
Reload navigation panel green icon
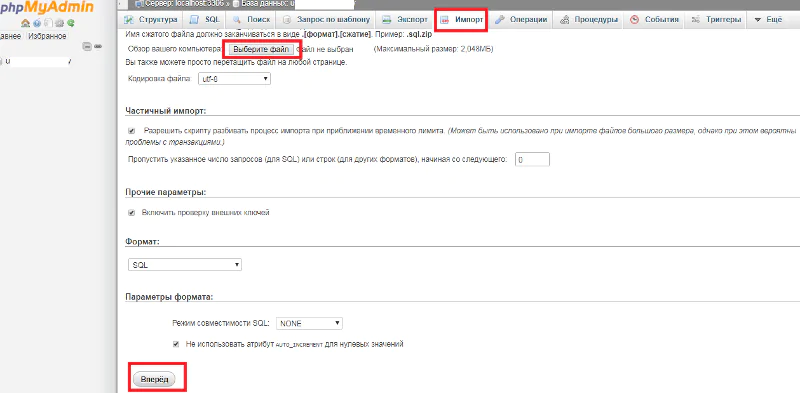click(x=71, y=23)
